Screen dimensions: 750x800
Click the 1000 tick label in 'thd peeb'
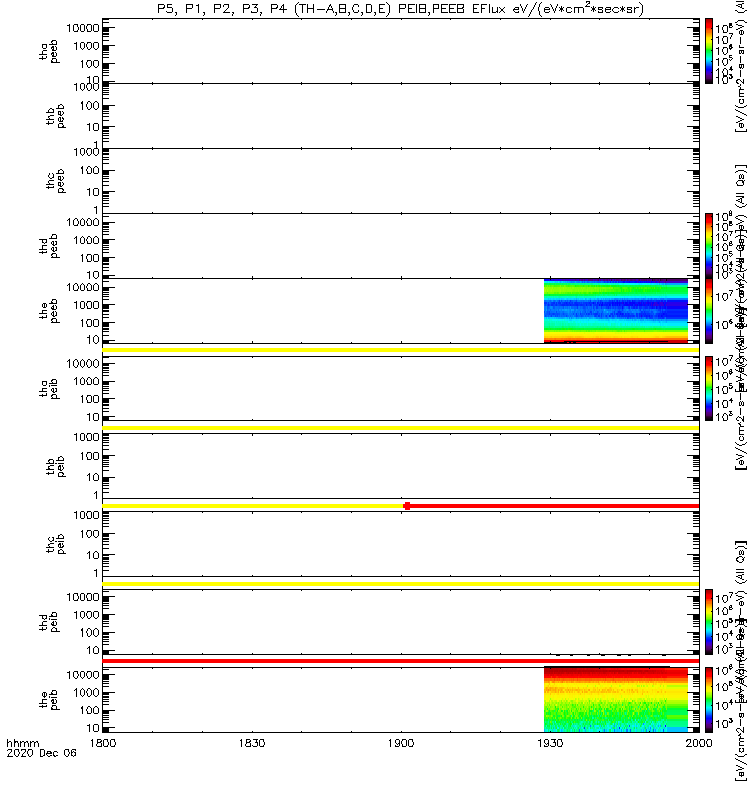86,240
